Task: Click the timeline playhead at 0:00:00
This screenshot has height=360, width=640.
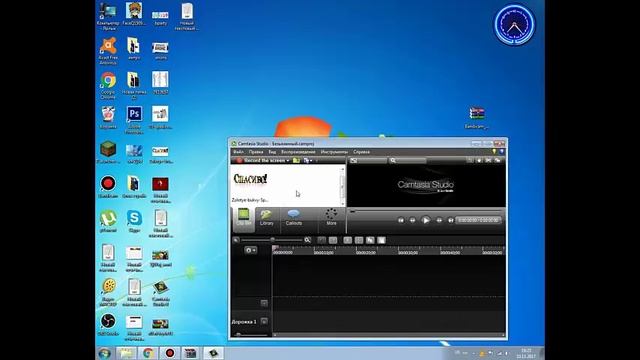Action: [275, 248]
